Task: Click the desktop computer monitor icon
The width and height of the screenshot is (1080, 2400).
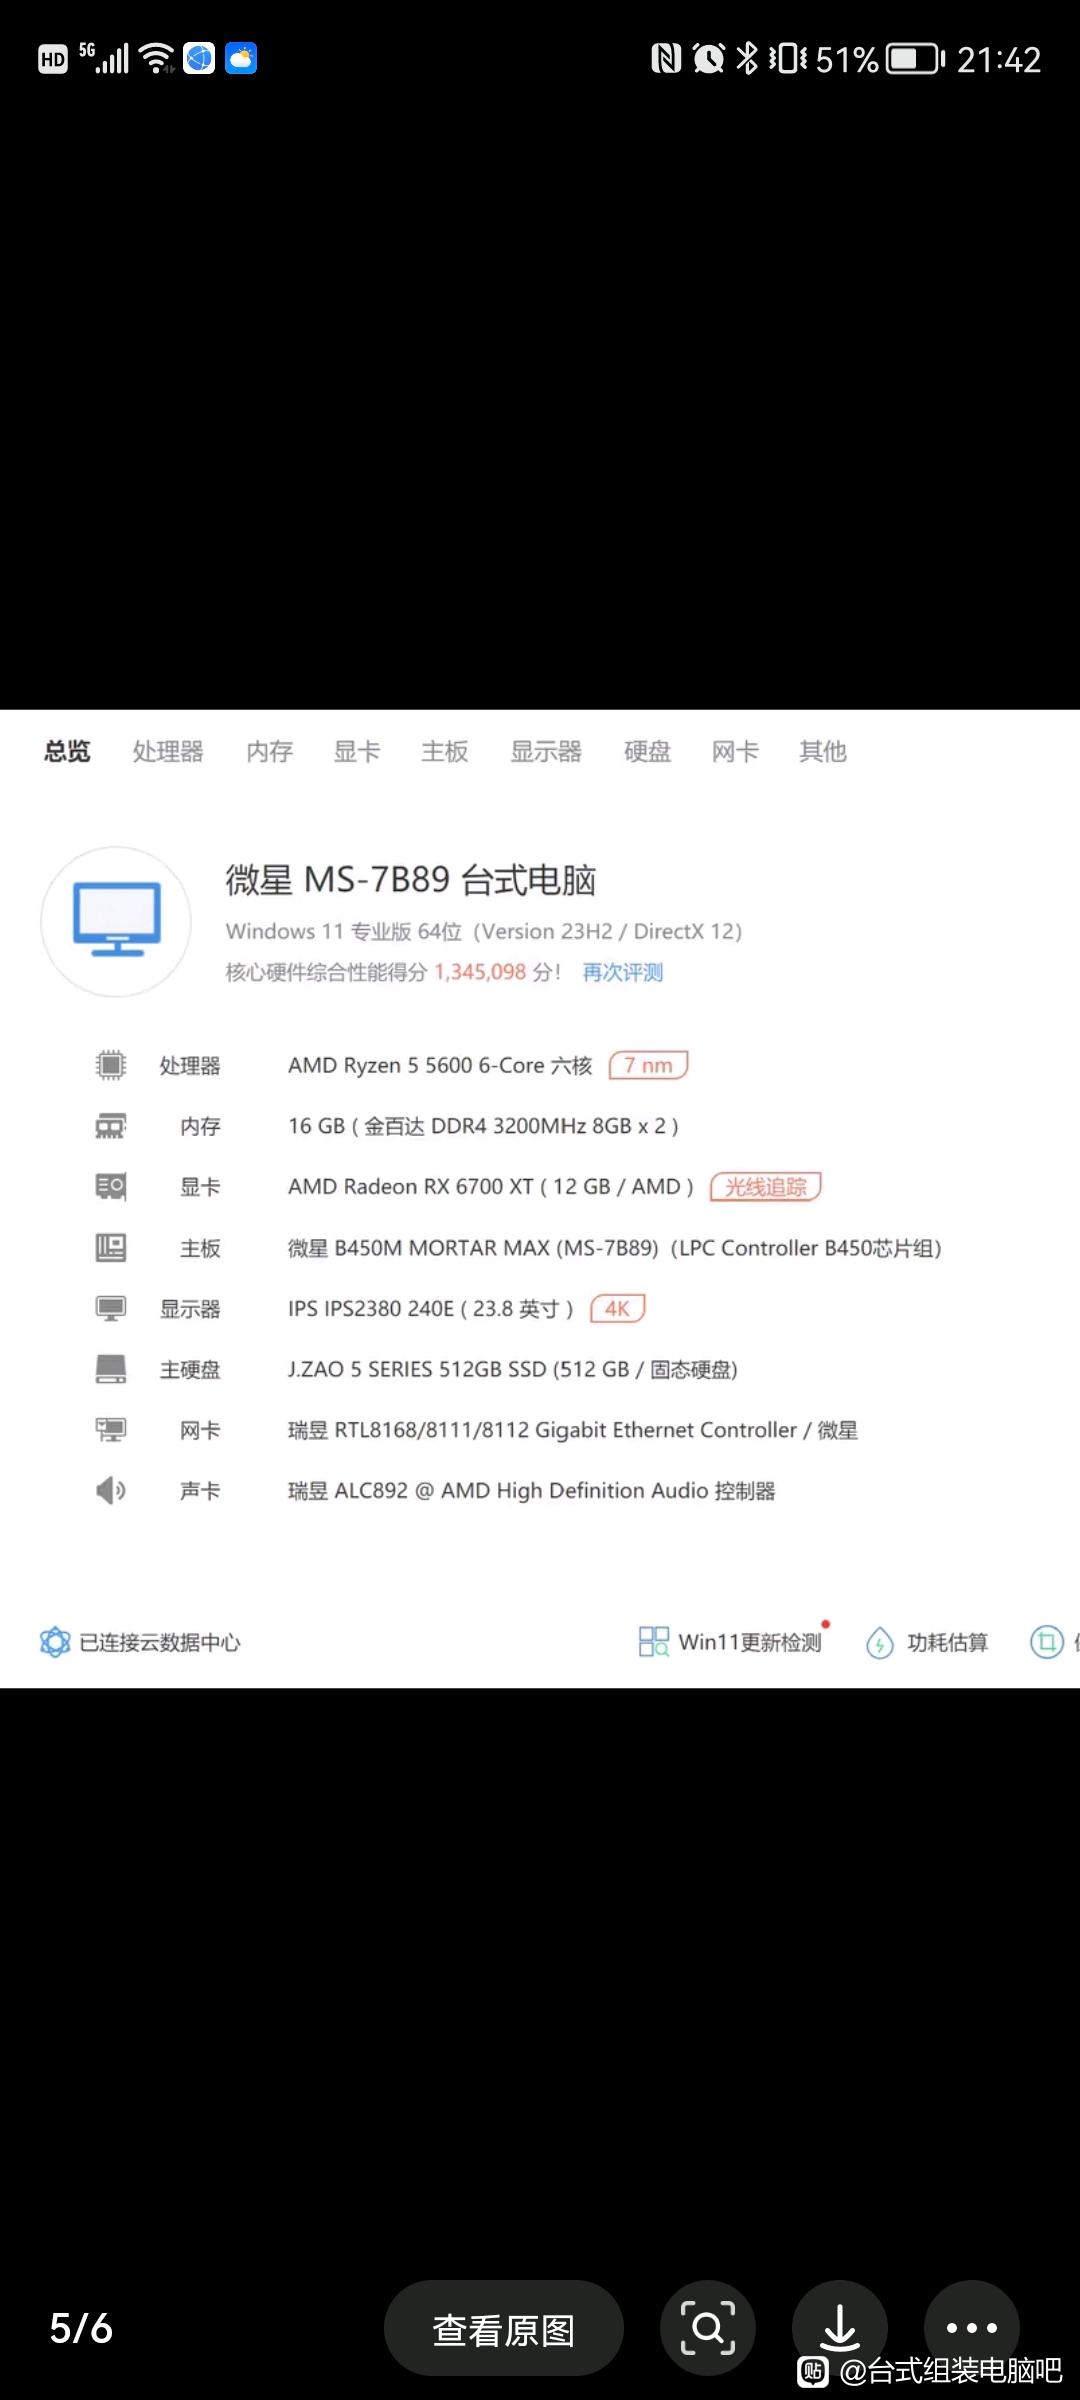Action: [116, 921]
